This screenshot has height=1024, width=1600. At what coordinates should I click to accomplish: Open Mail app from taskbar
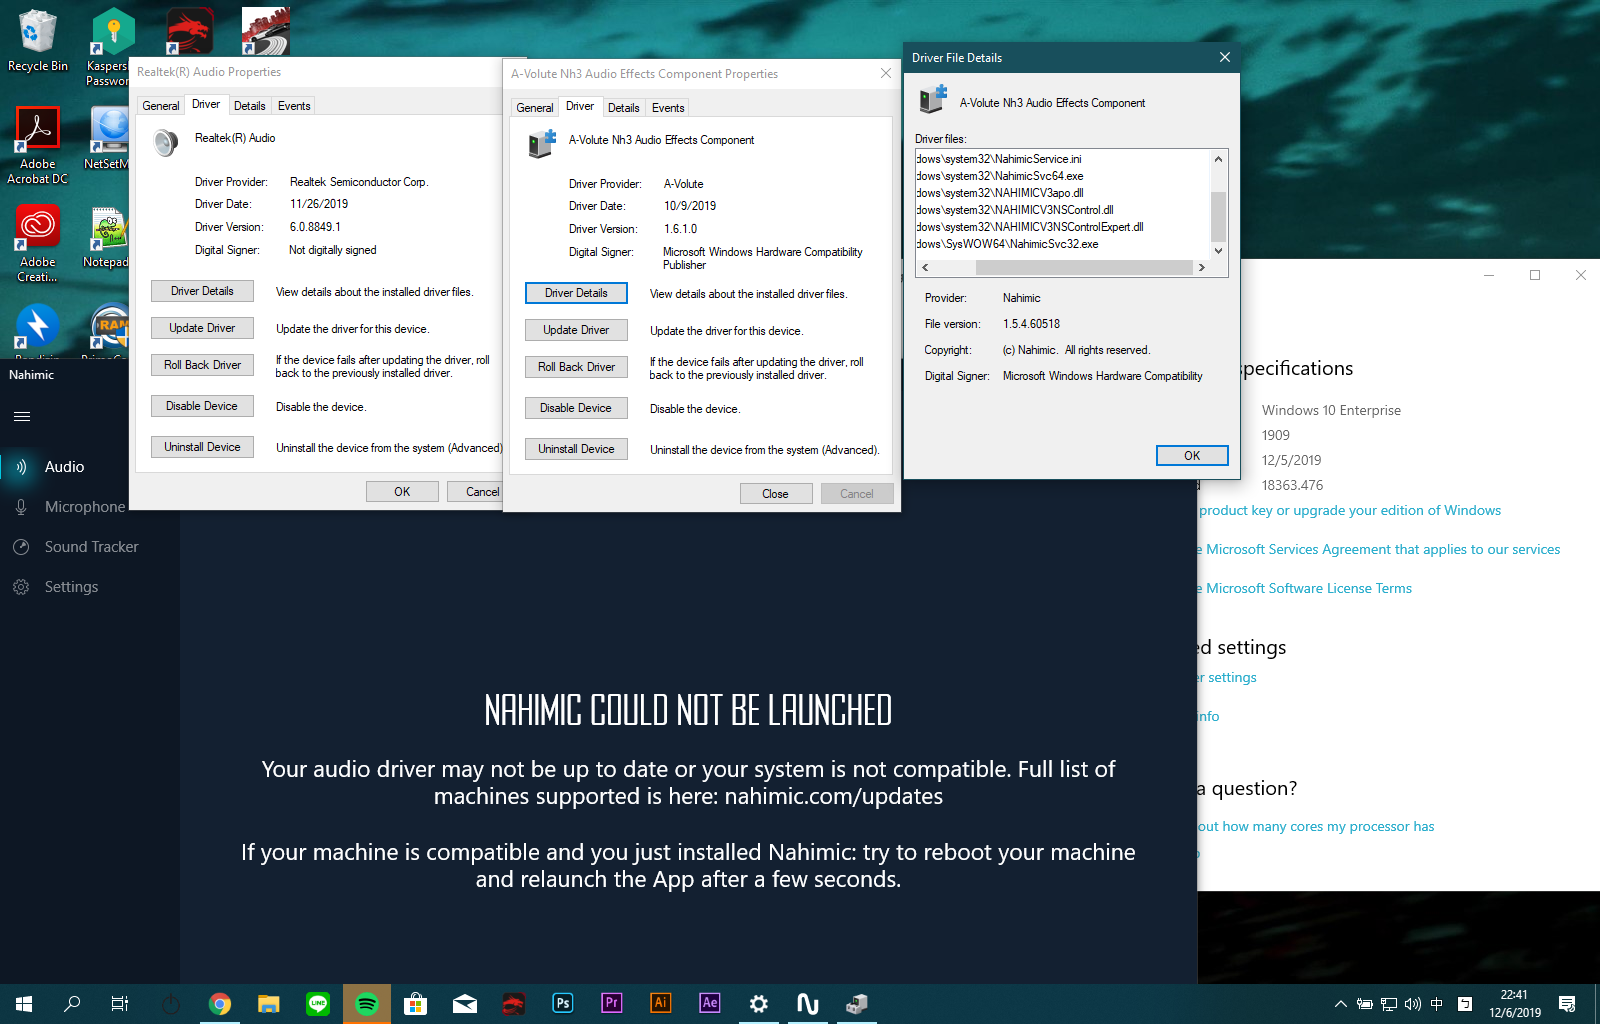click(x=465, y=1004)
